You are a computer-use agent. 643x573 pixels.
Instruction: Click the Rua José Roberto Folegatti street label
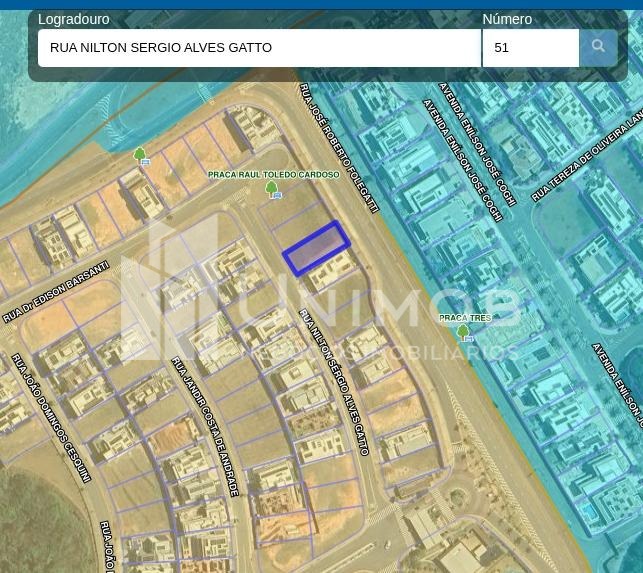click(339, 148)
